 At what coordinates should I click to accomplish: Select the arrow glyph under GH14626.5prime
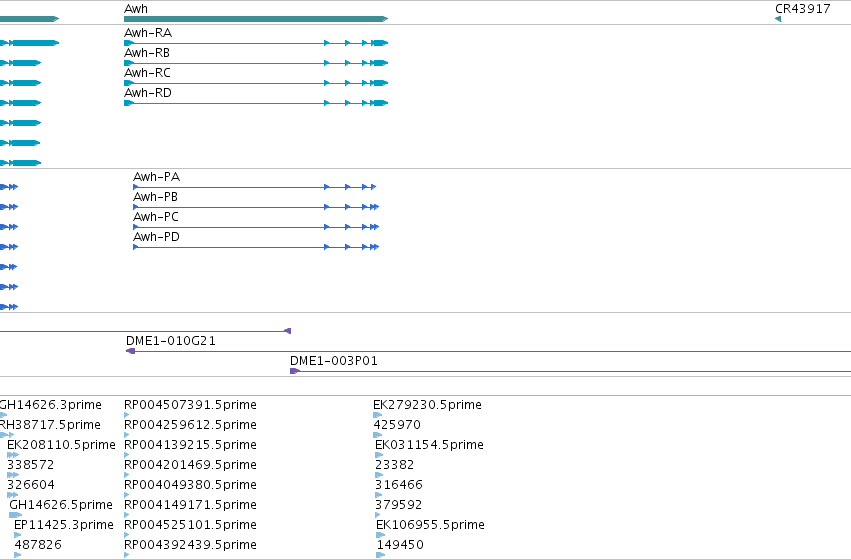click(x=16, y=515)
